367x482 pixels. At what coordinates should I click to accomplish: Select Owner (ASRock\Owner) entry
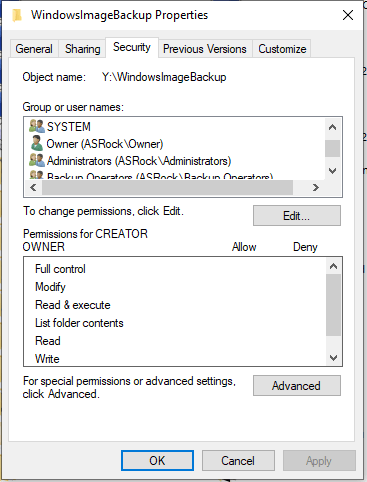pyautogui.click(x=105, y=144)
